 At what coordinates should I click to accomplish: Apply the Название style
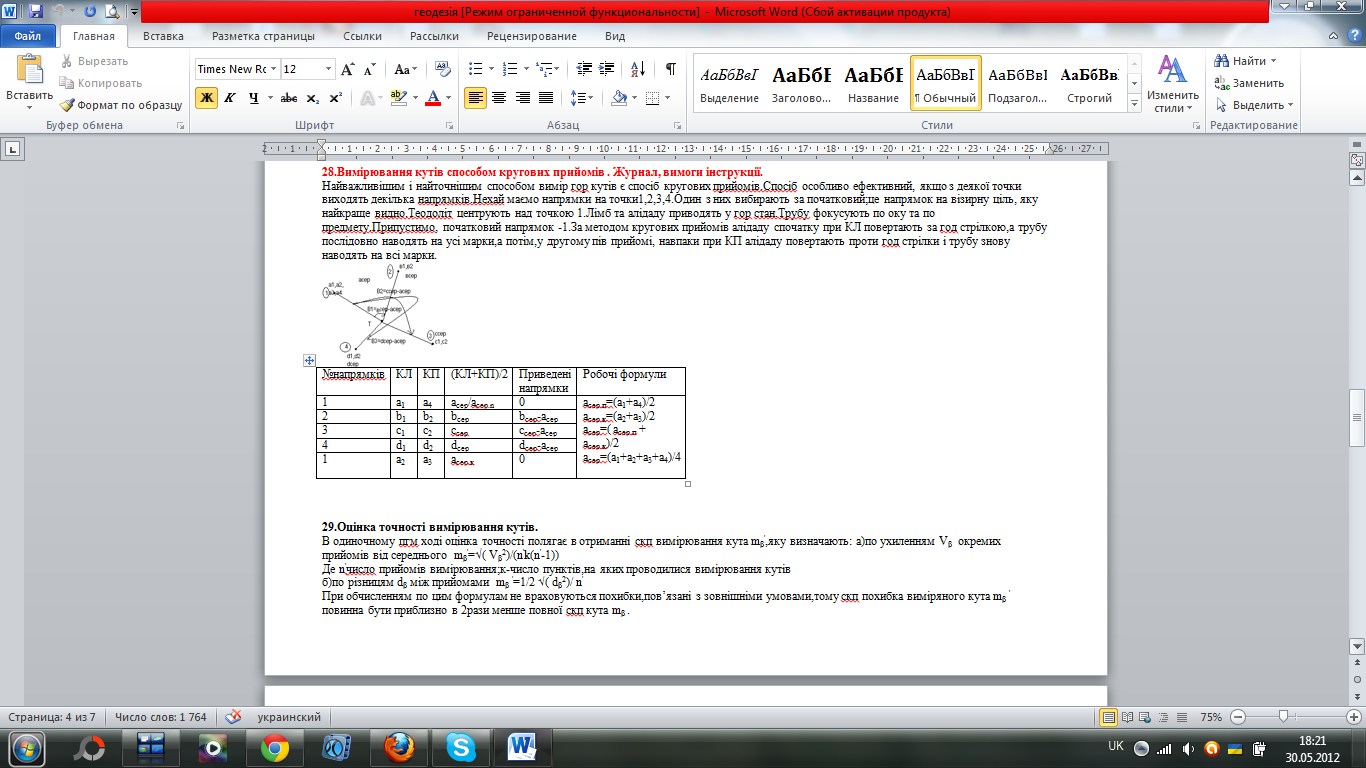pyautogui.click(x=873, y=83)
